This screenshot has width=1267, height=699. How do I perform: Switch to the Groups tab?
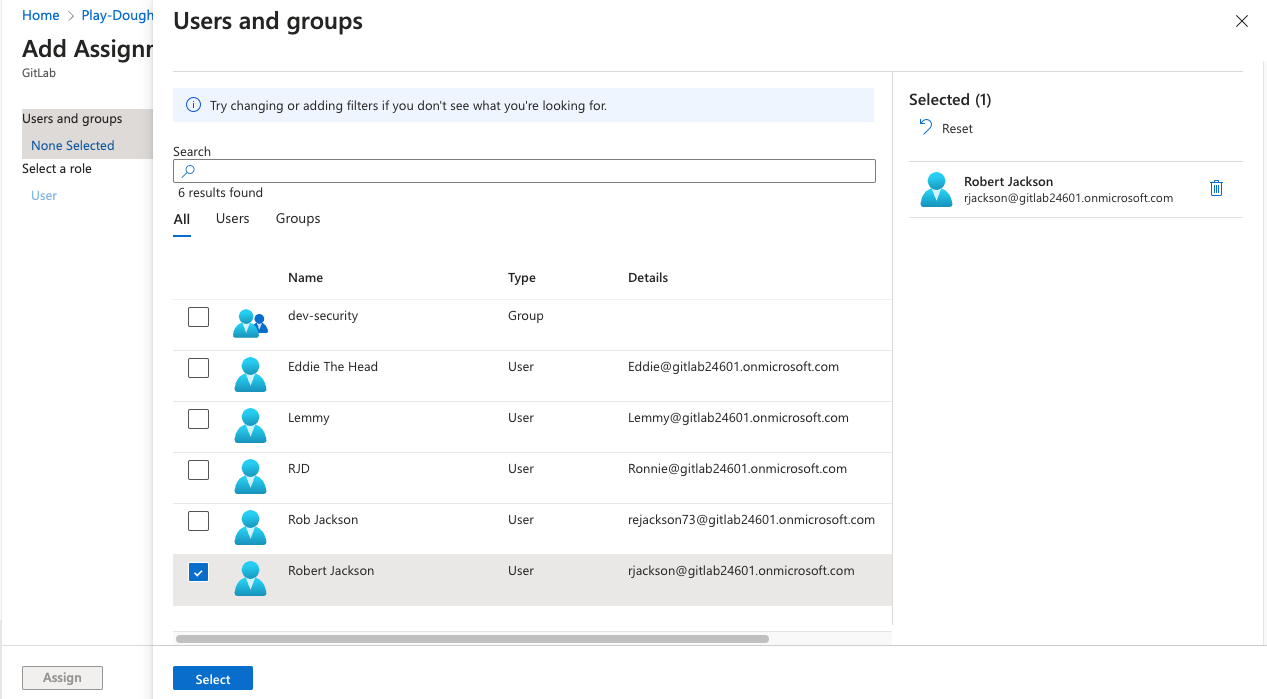tap(297, 218)
